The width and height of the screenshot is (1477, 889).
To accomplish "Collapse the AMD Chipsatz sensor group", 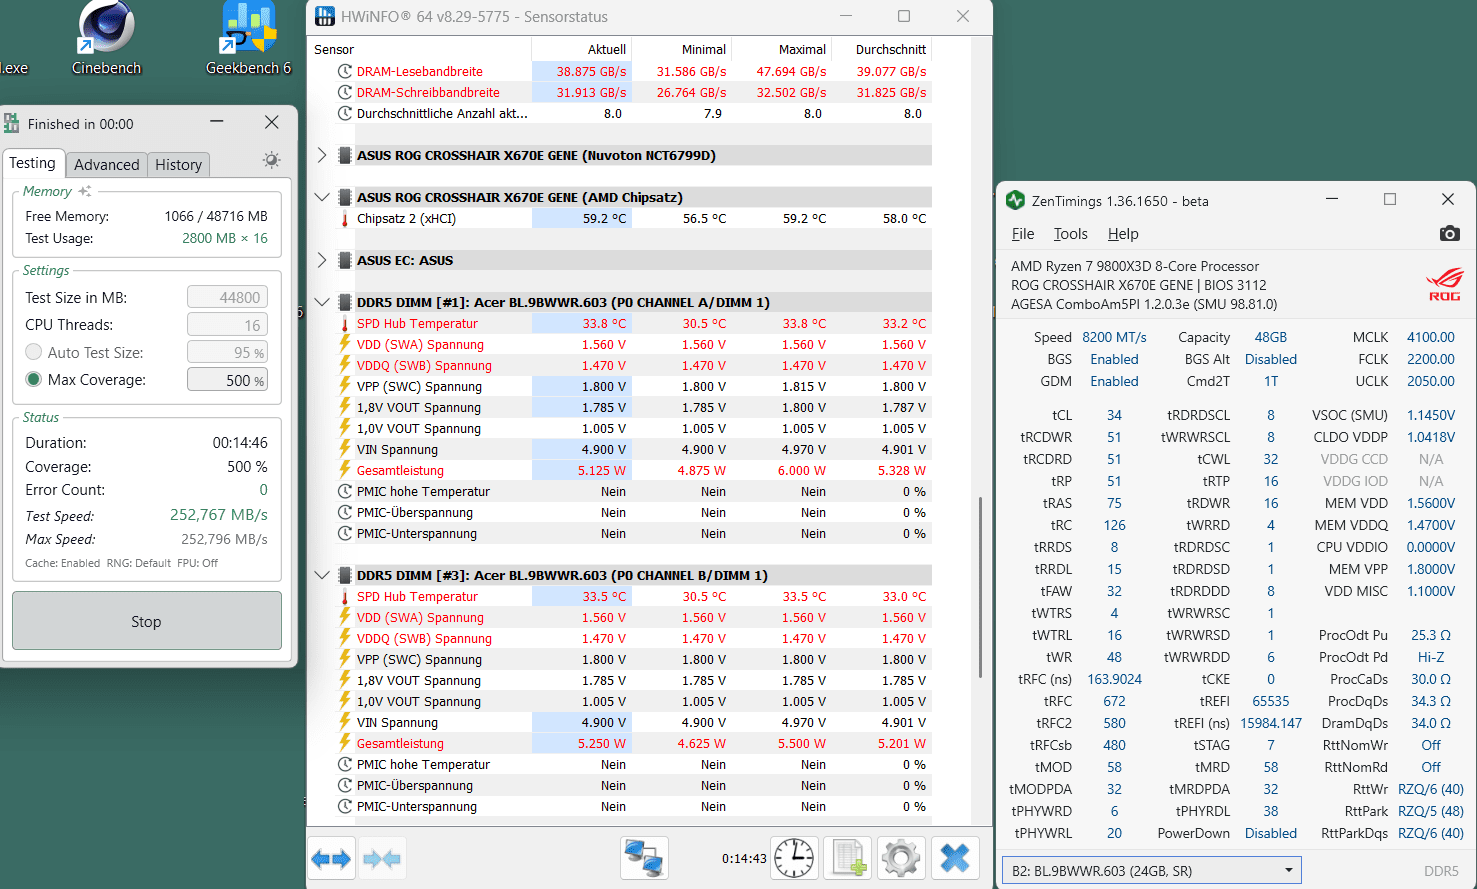I will tap(321, 197).
